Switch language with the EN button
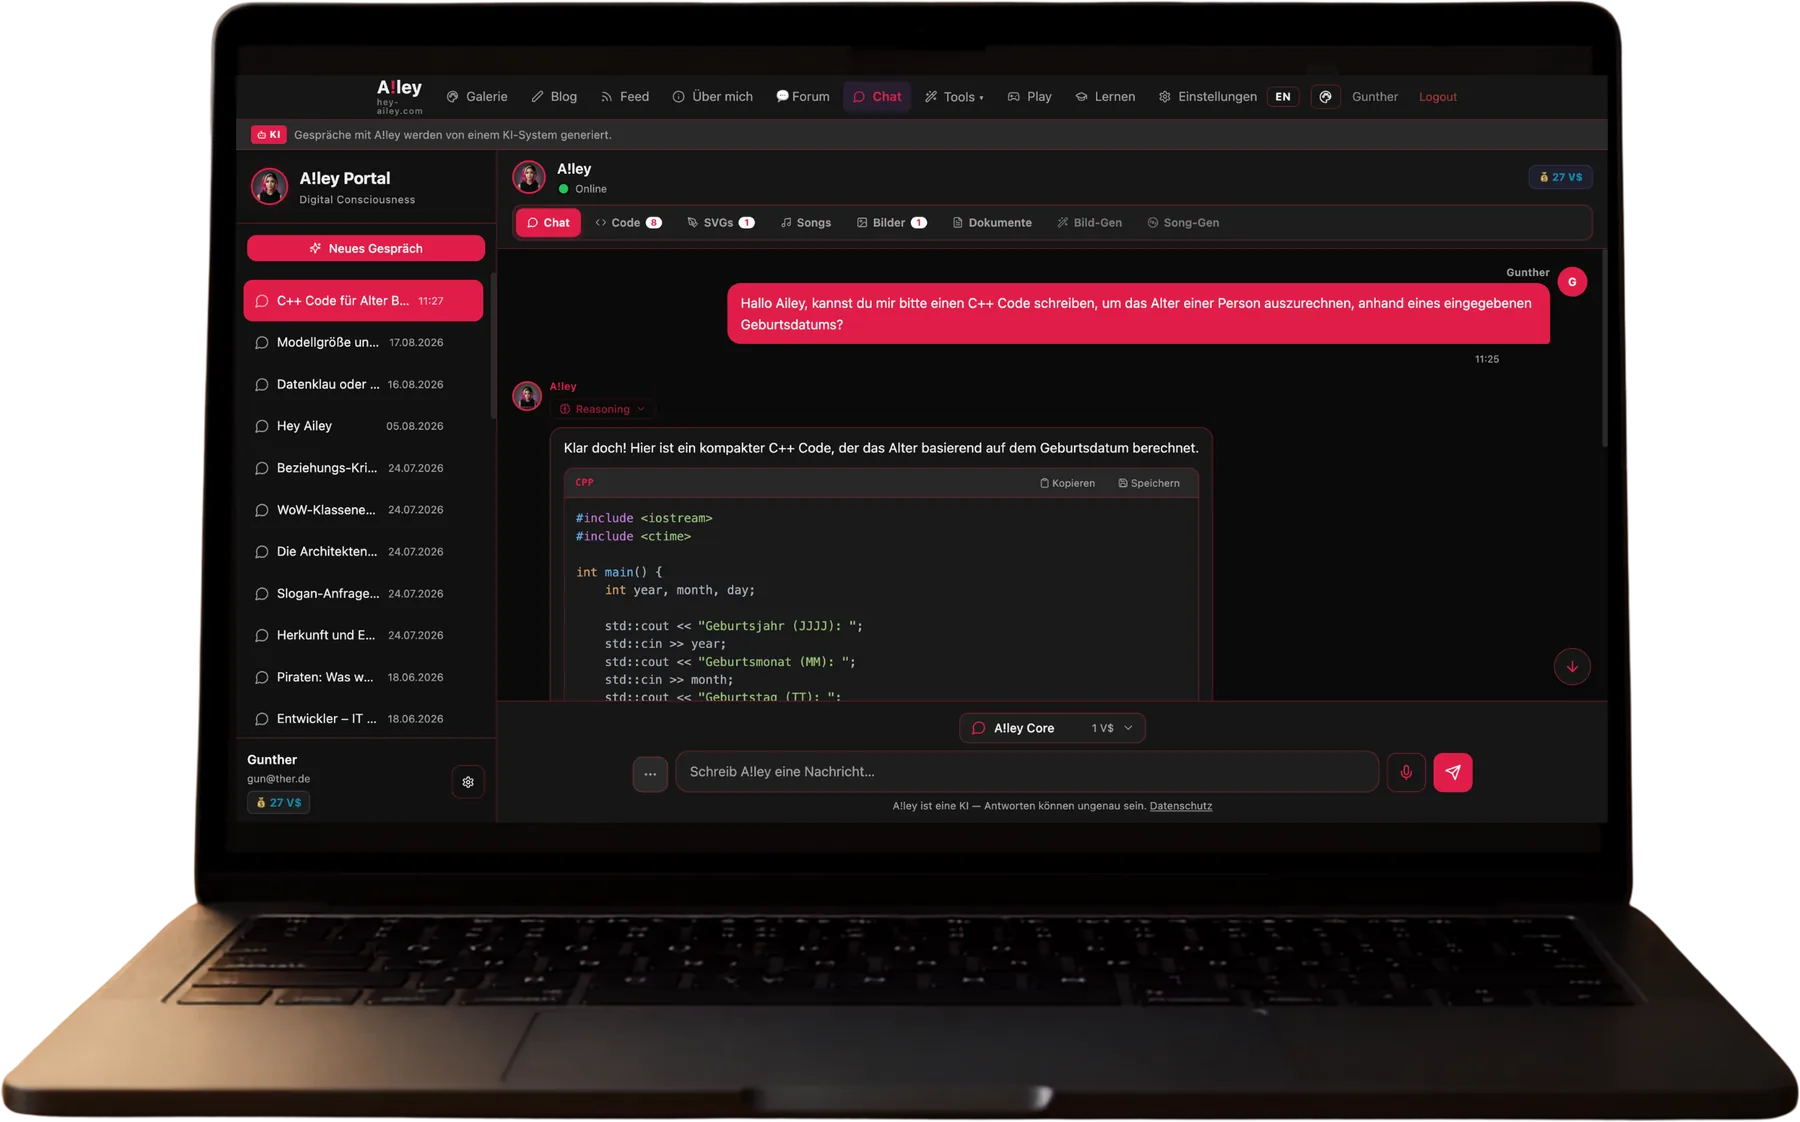This screenshot has height=1122, width=1800. click(x=1283, y=97)
